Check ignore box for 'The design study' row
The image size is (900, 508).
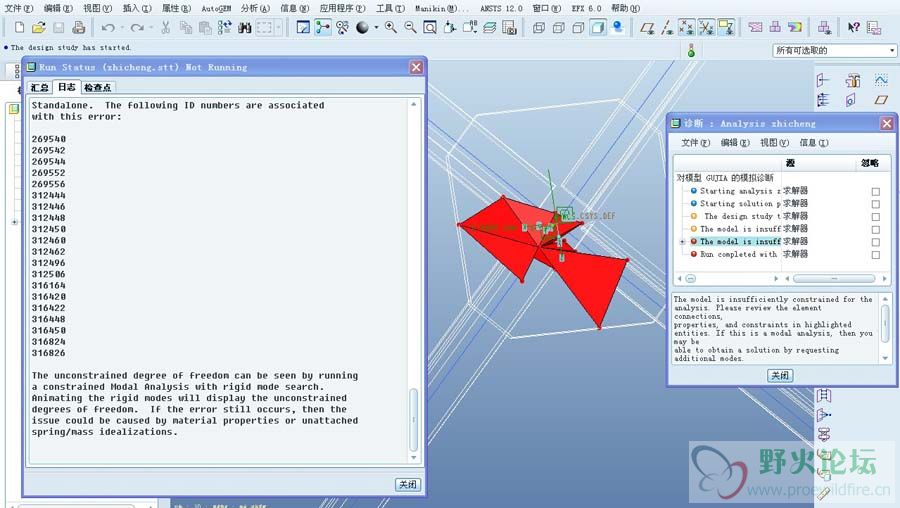tap(875, 217)
